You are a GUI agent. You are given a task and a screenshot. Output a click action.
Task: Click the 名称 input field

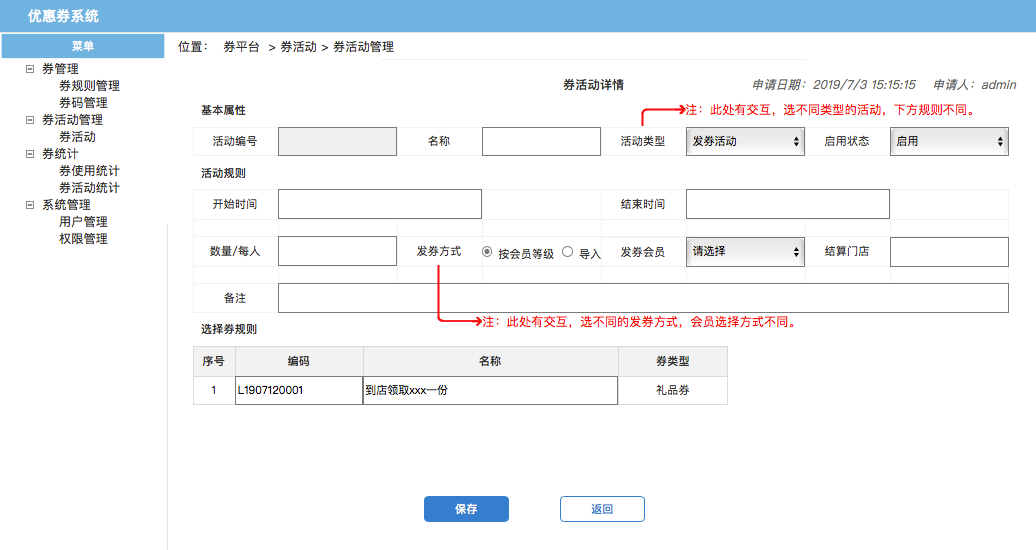point(541,141)
